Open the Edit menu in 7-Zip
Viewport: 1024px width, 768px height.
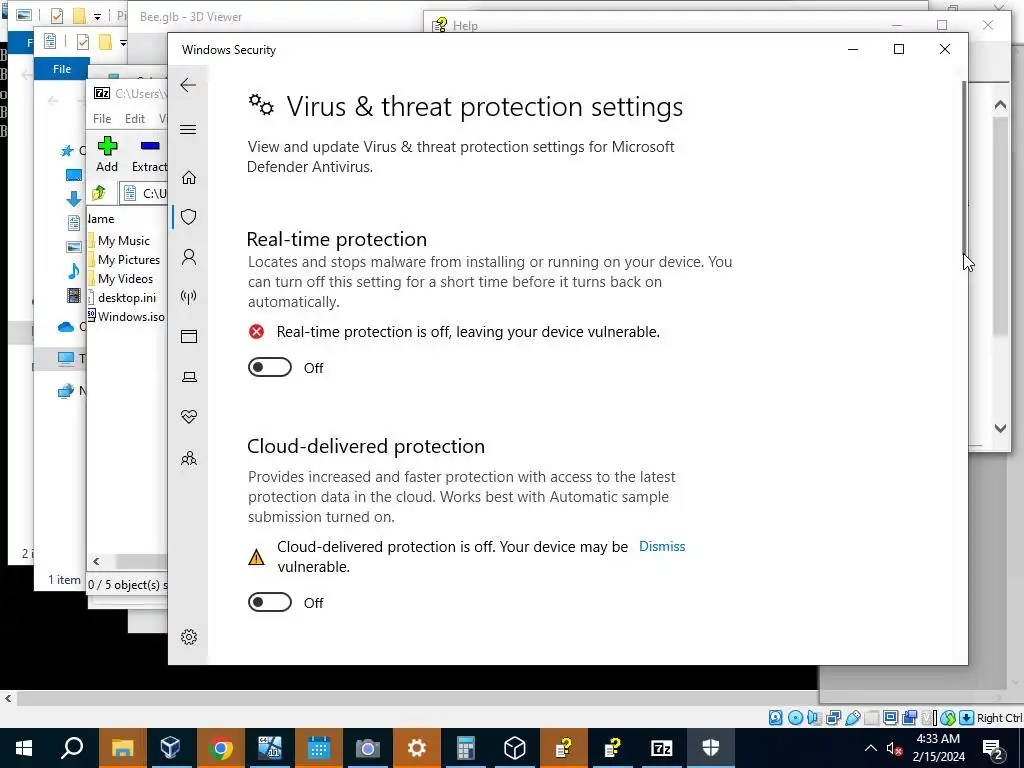(x=135, y=119)
